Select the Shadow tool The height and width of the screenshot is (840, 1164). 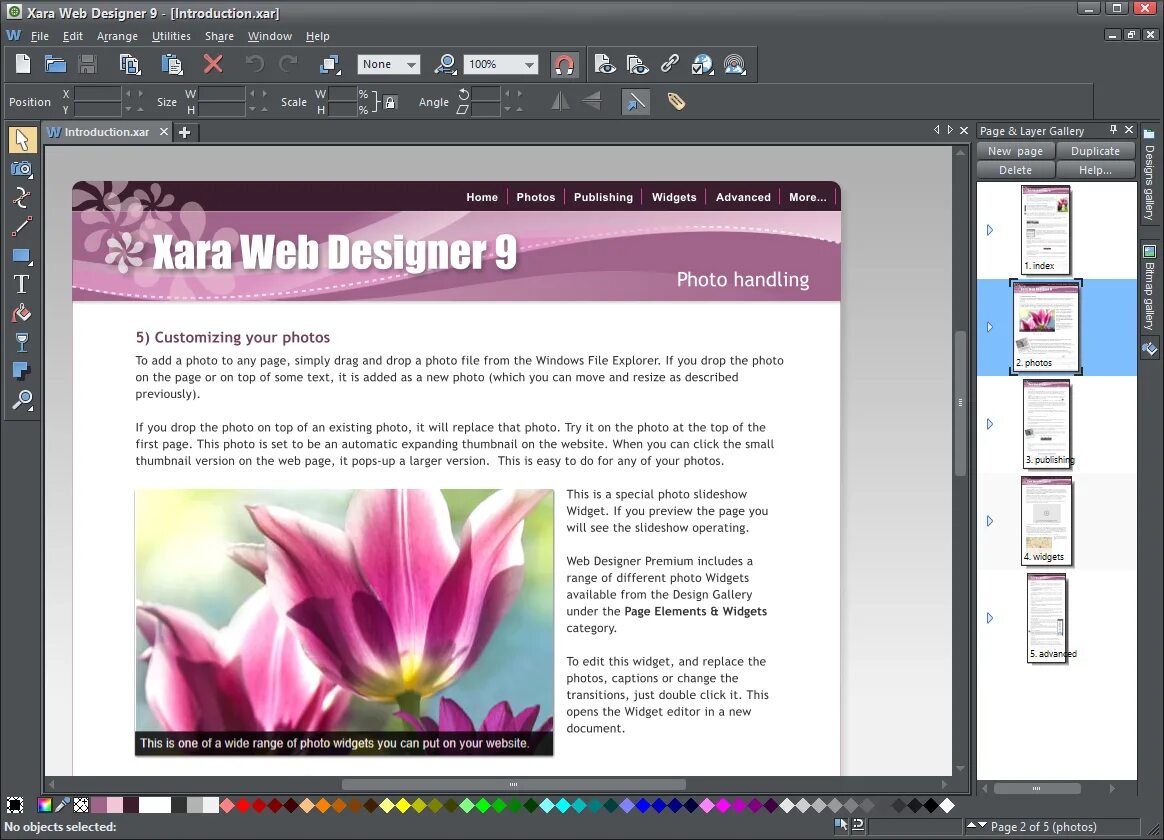(x=22, y=370)
